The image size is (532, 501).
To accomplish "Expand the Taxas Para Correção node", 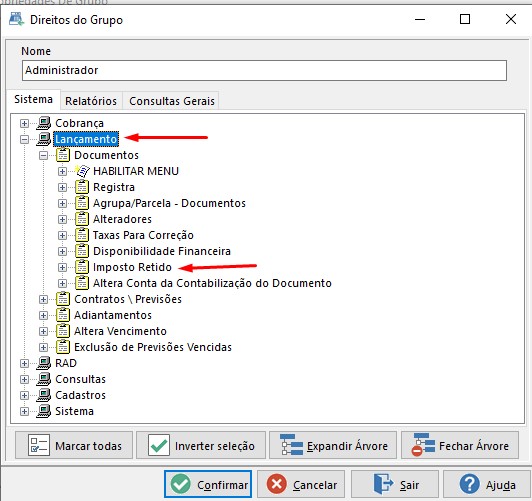I will click(x=62, y=235).
